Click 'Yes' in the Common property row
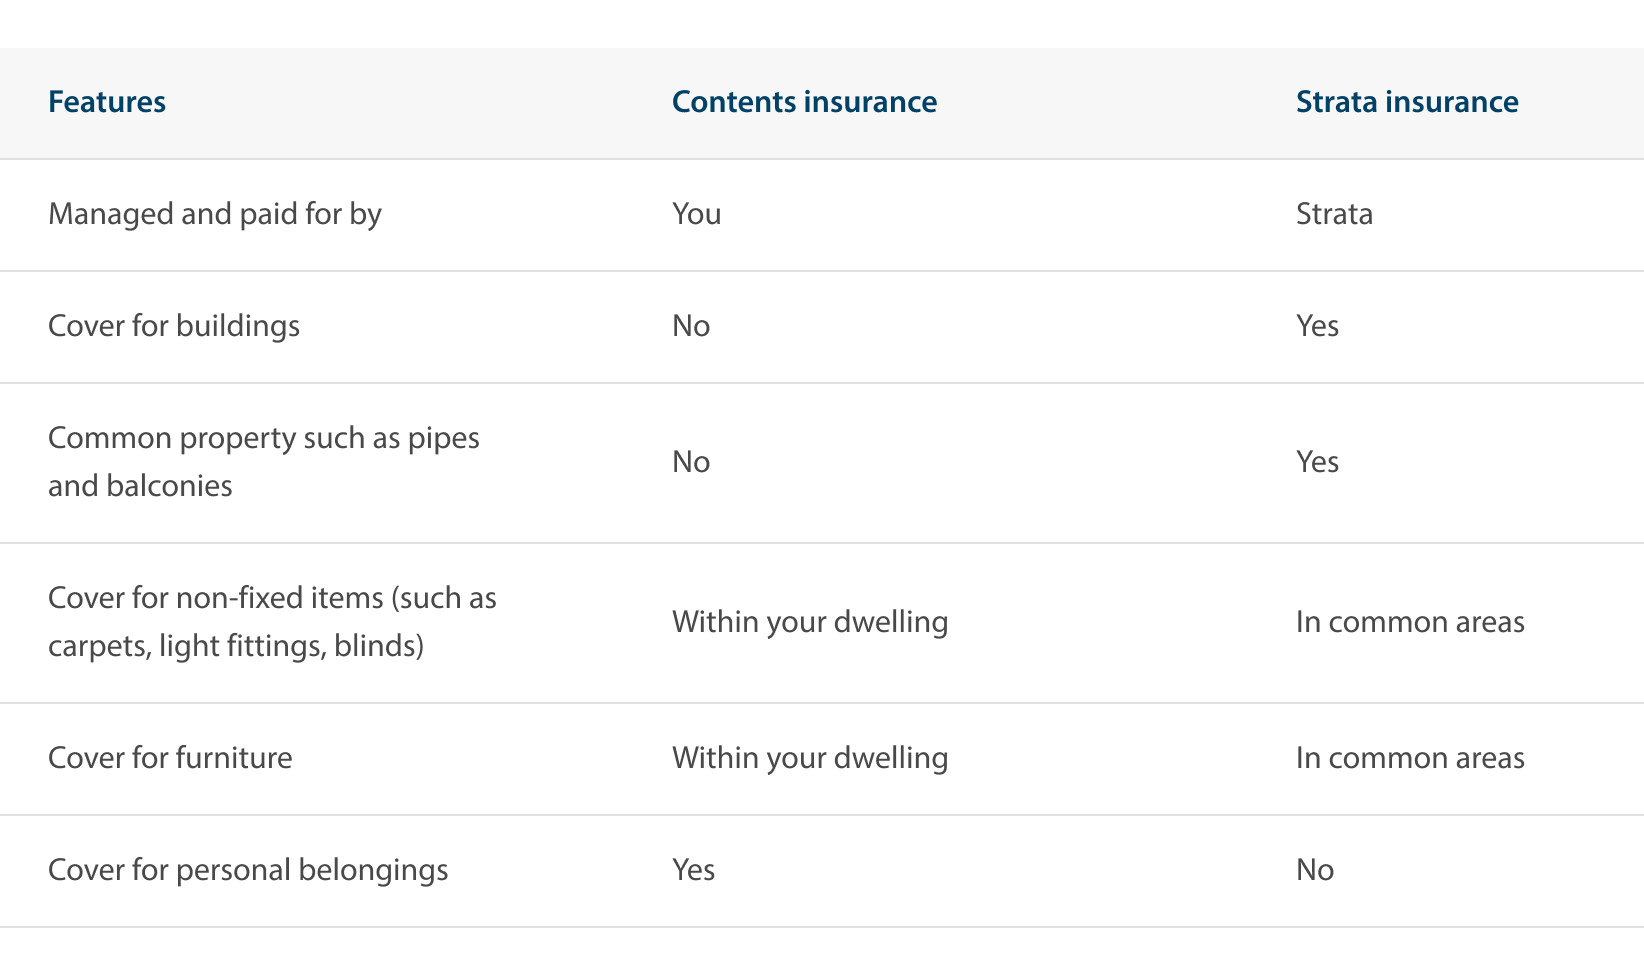The width and height of the screenshot is (1644, 958). tap(1317, 462)
